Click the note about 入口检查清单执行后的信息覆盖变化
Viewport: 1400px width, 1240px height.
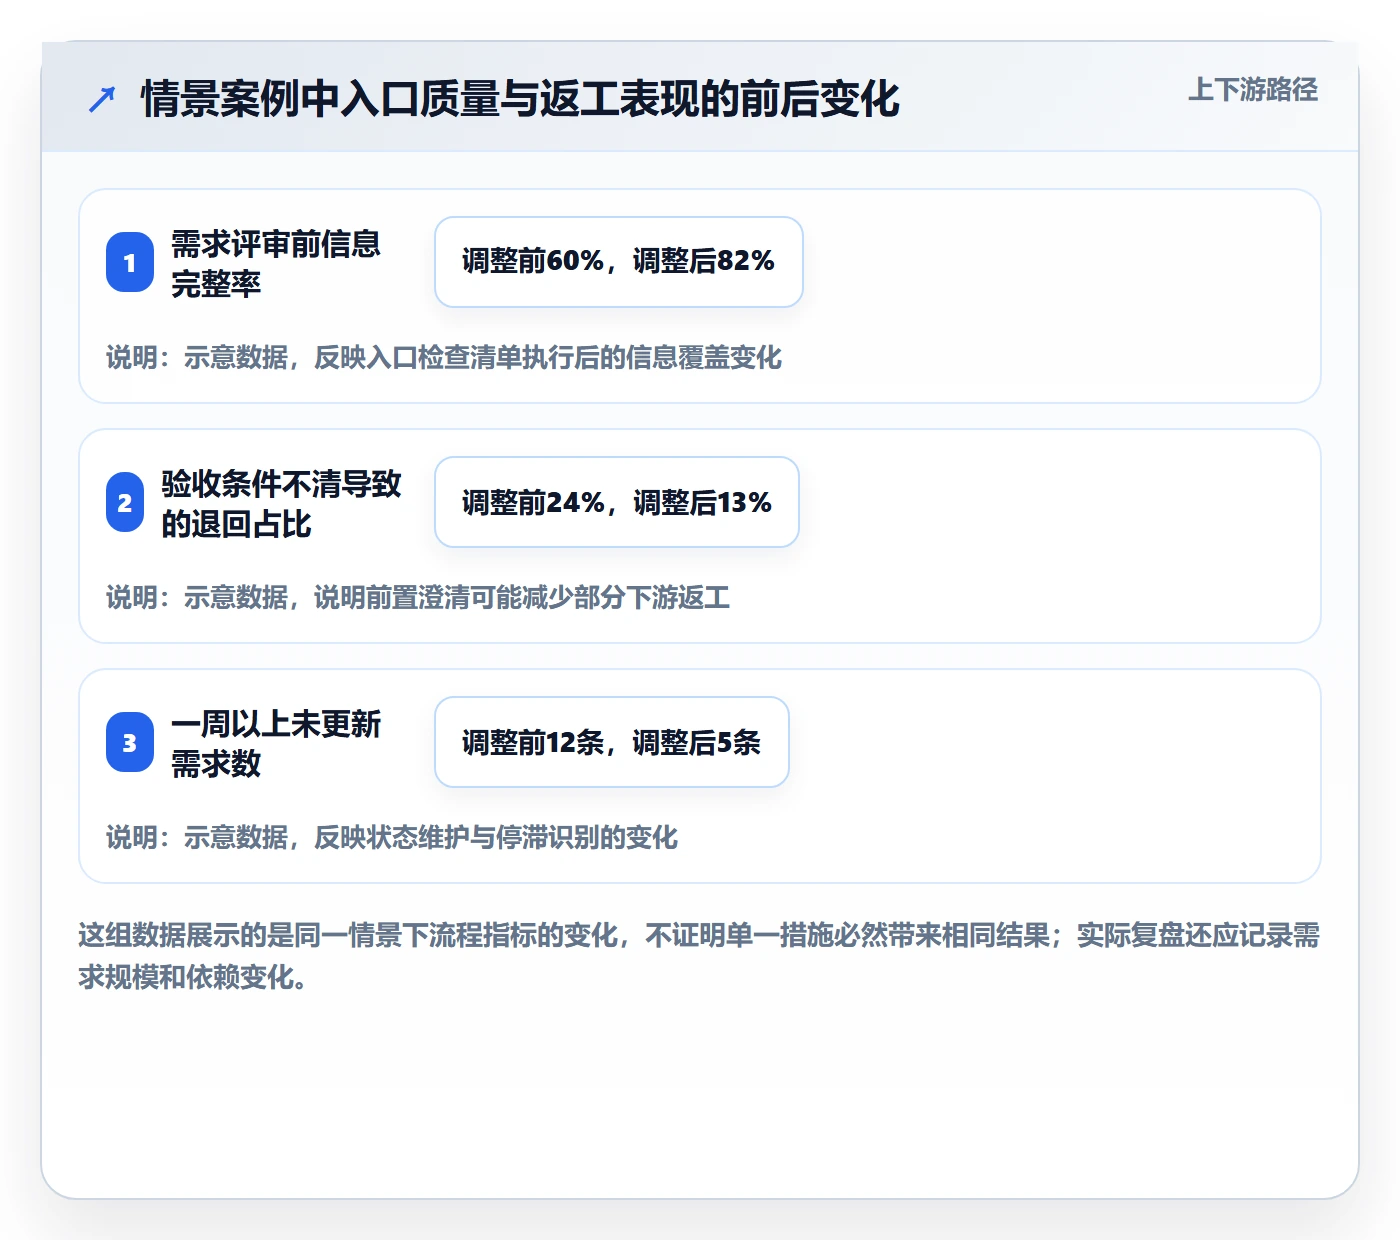444,357
